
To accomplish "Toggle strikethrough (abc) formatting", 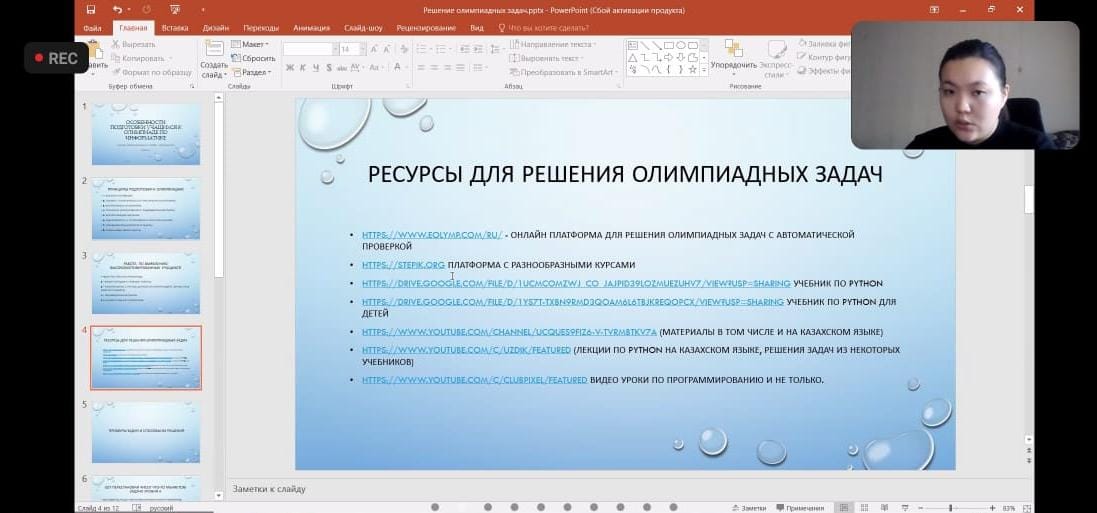I will coord(342,68).
